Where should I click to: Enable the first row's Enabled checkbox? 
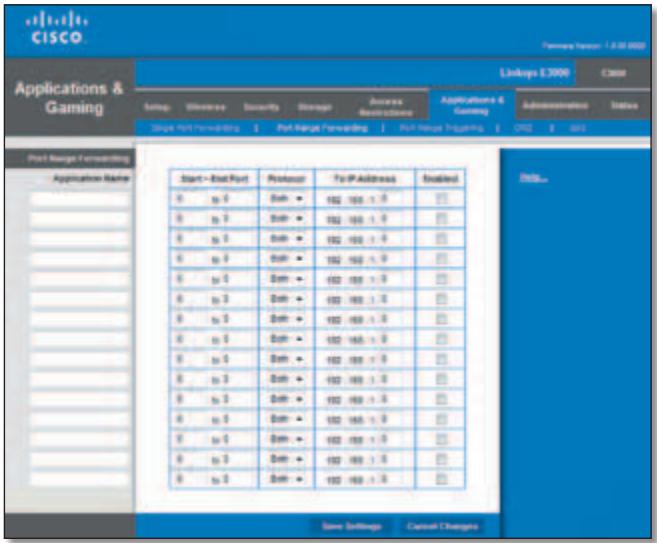(x=441, y=199)
